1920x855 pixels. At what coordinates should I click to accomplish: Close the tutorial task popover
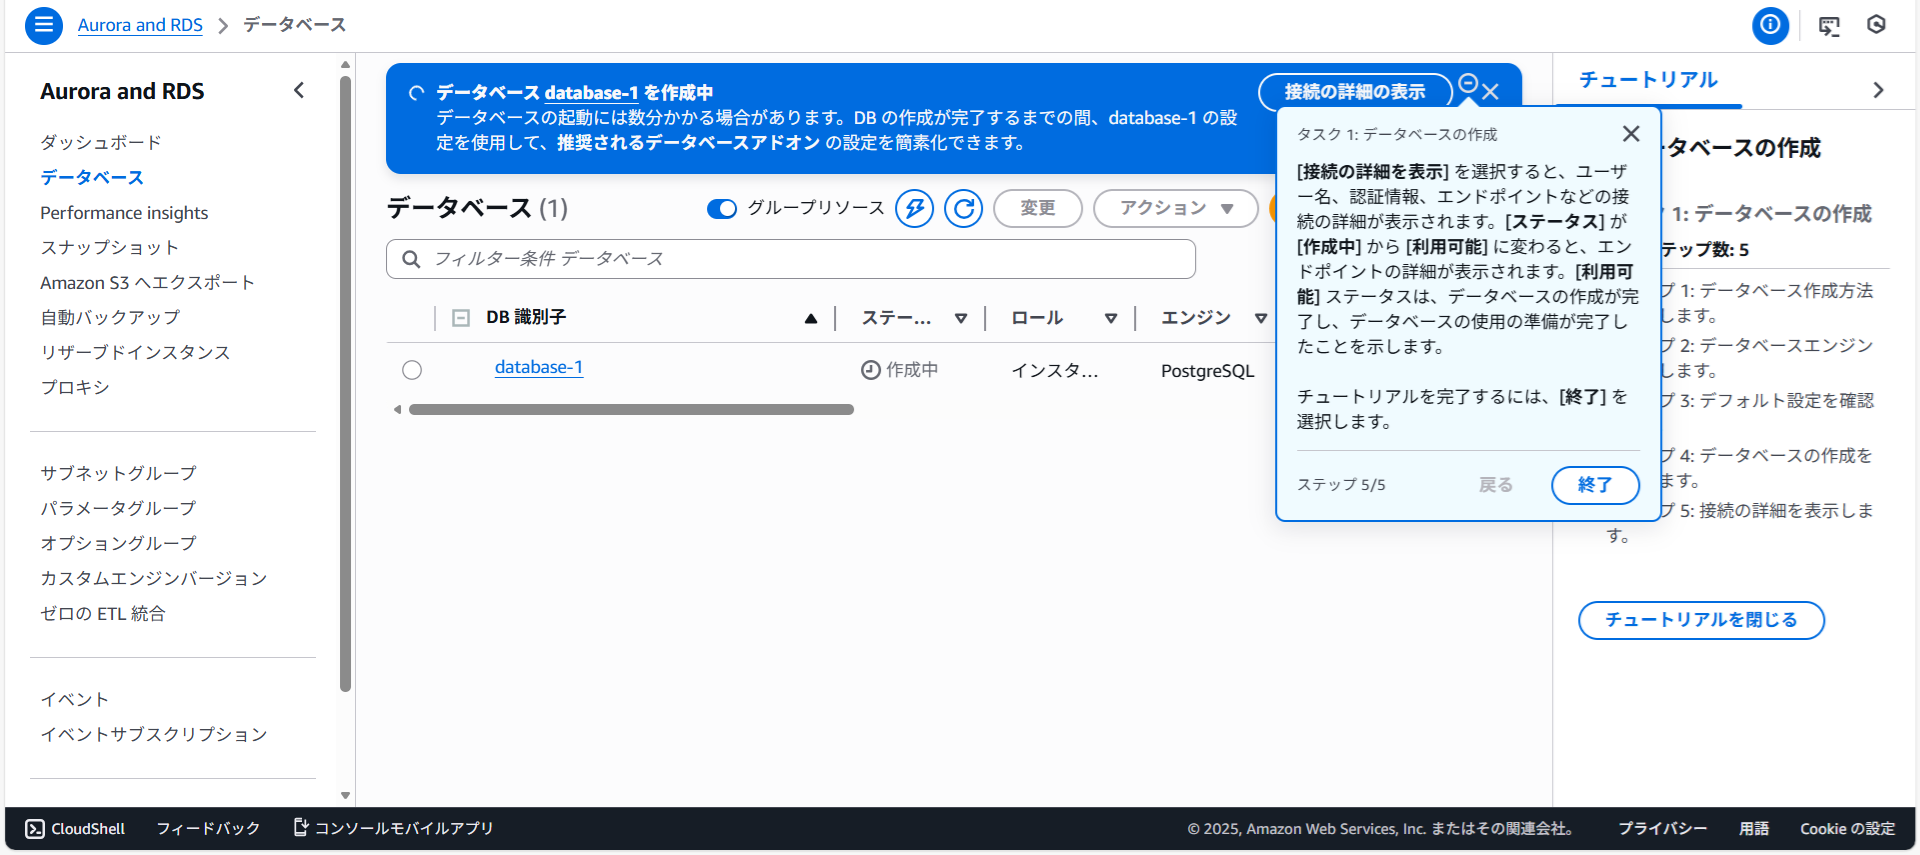coord(1630,134)
